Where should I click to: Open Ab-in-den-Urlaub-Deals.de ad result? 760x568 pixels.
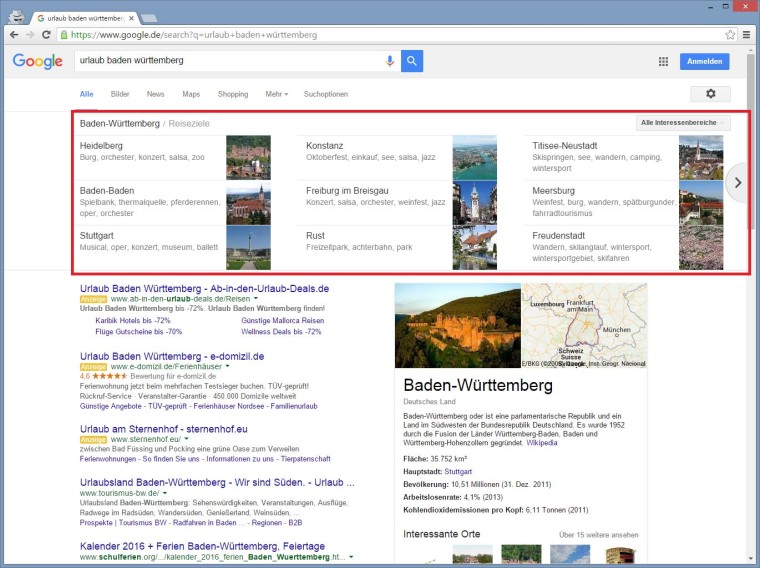[x=205, y=288]
